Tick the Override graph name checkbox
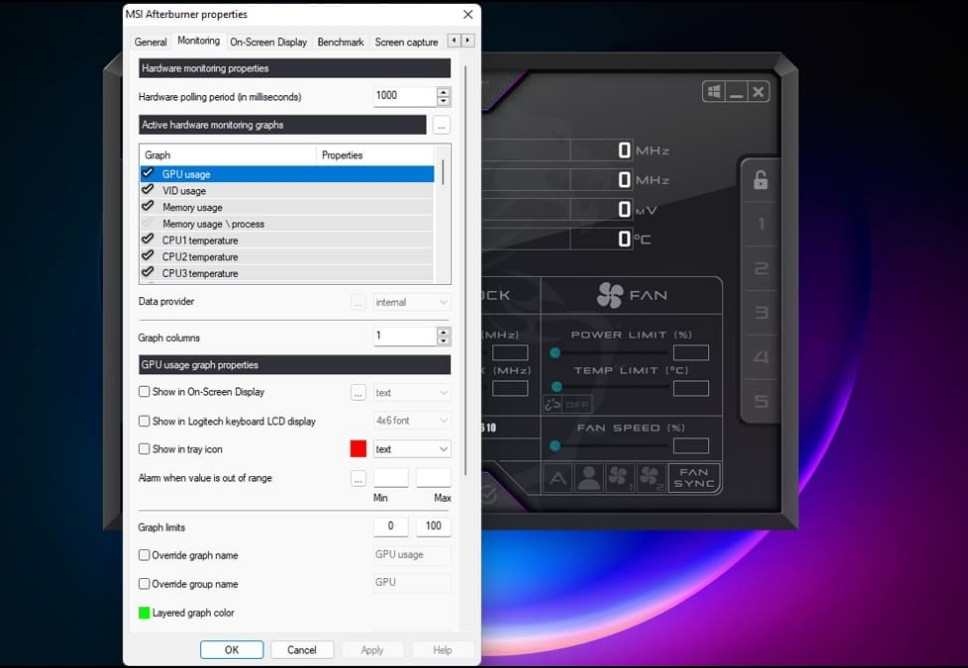Viewport: 968px width, 668px height. click(144, 555)
